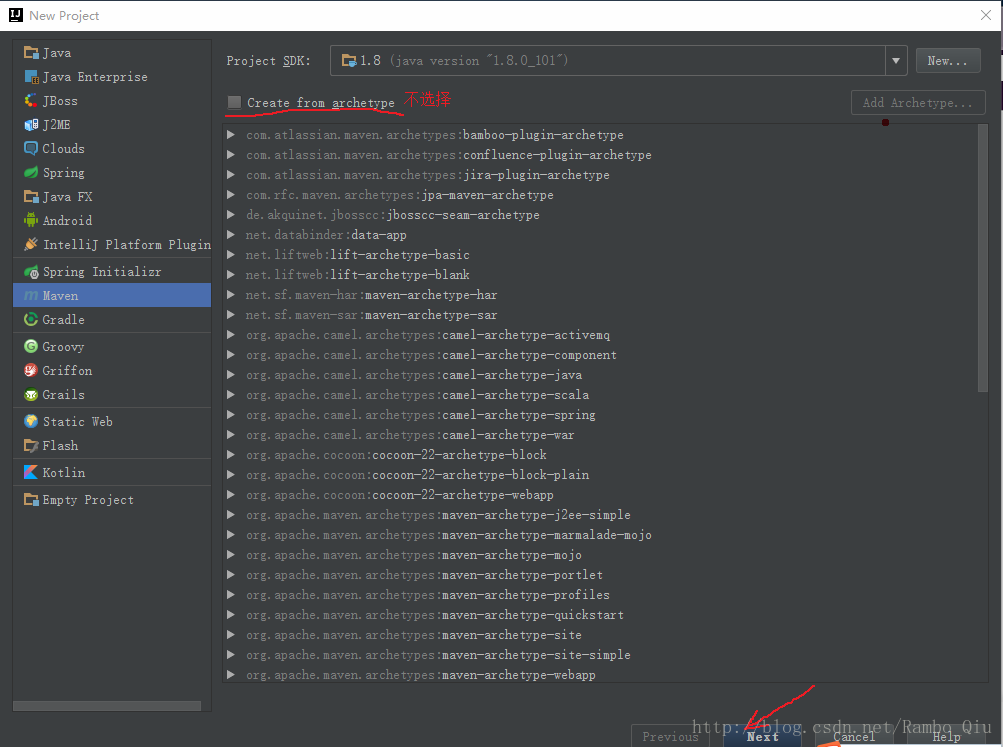This screenshot has height=747, width=1003.
Task: Click the Empty Project folder icon
Action: coord(31,499)
